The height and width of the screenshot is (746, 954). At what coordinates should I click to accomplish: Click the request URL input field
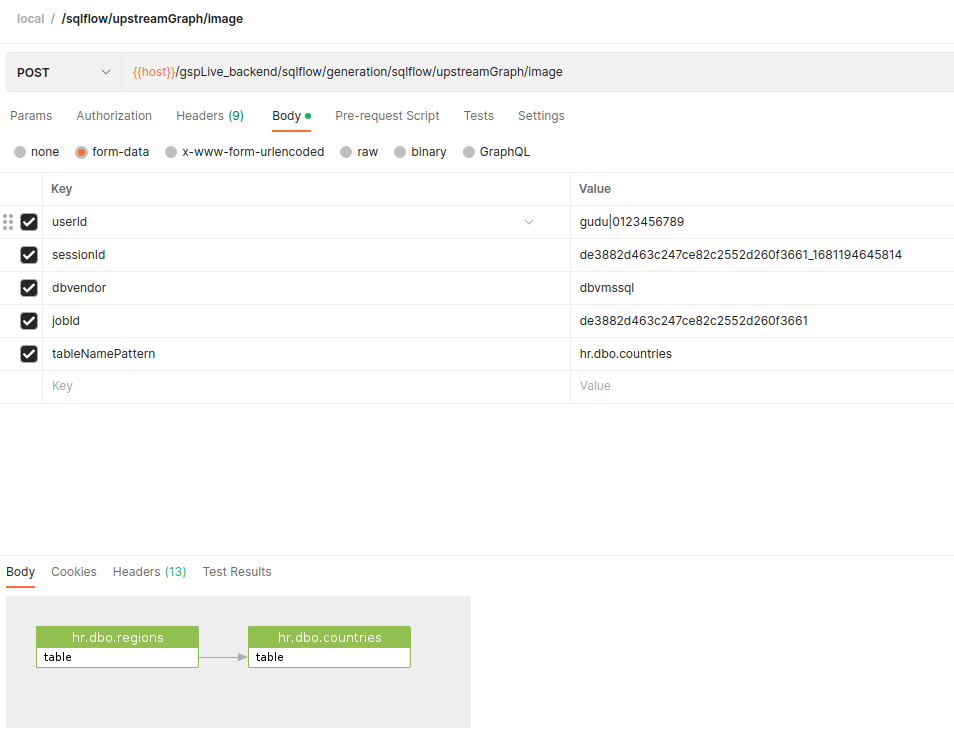540,72
